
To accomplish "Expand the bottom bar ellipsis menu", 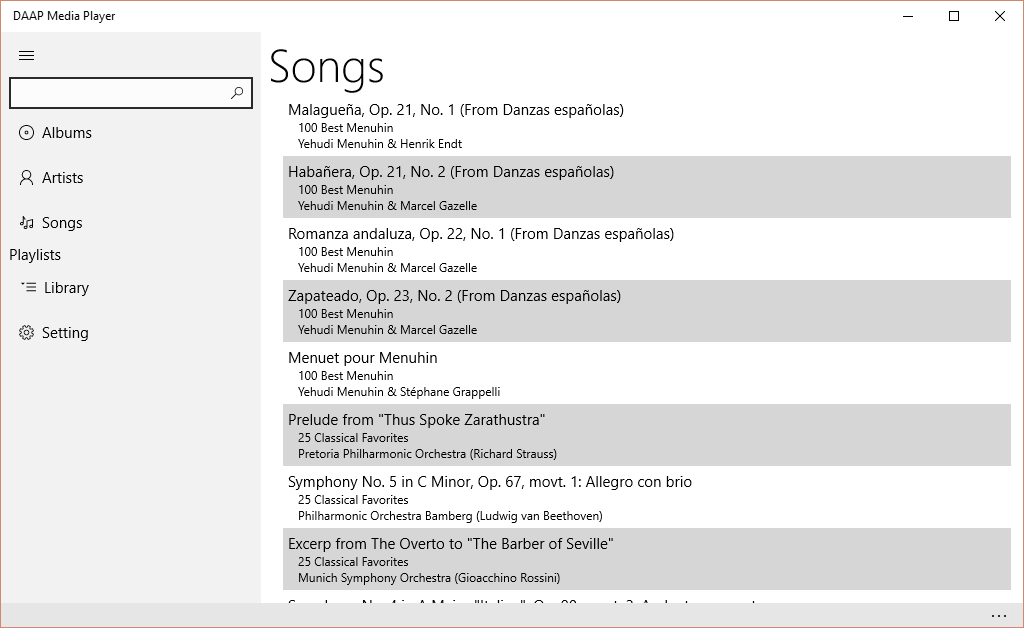I will coord(998,615).
